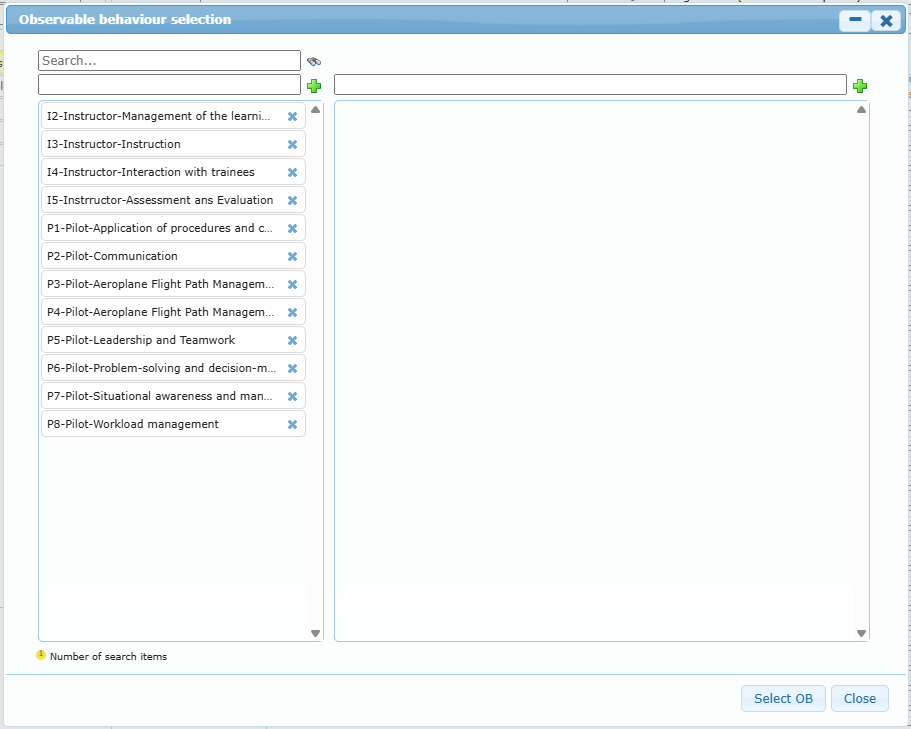
Task: Click the Select OB button
Action: point(783,698)
